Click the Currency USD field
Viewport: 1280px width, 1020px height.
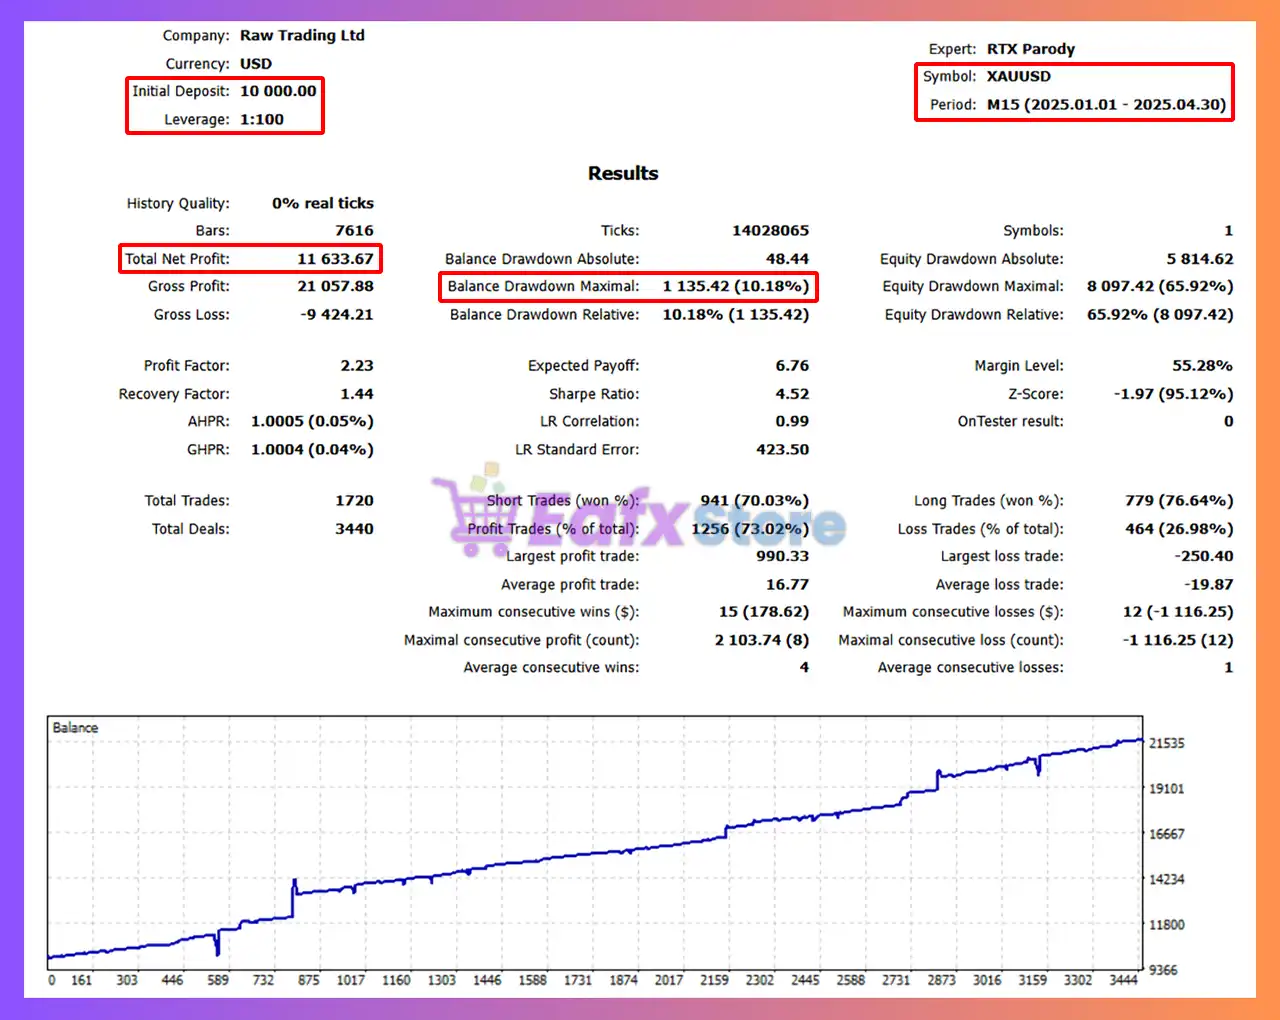pos(253,63)
